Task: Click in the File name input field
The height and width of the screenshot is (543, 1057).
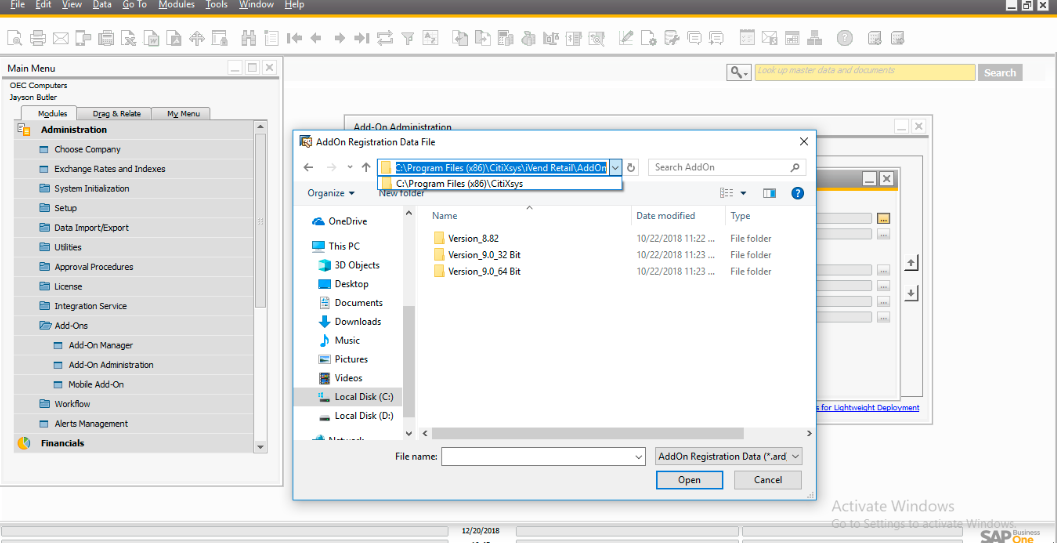Action: [537, 457]
